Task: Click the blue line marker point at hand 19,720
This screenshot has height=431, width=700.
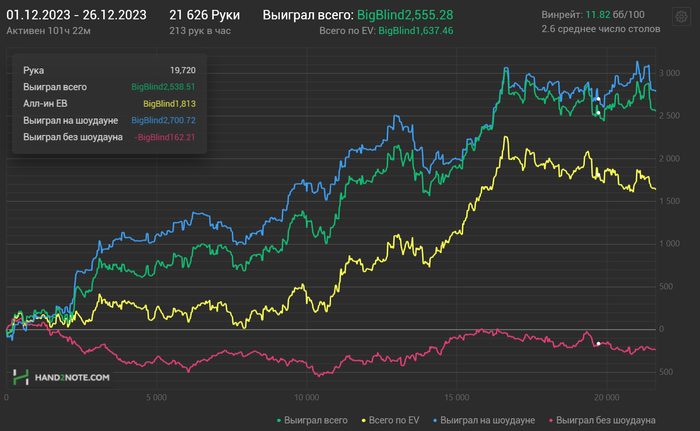Action: tap(598, 99)
